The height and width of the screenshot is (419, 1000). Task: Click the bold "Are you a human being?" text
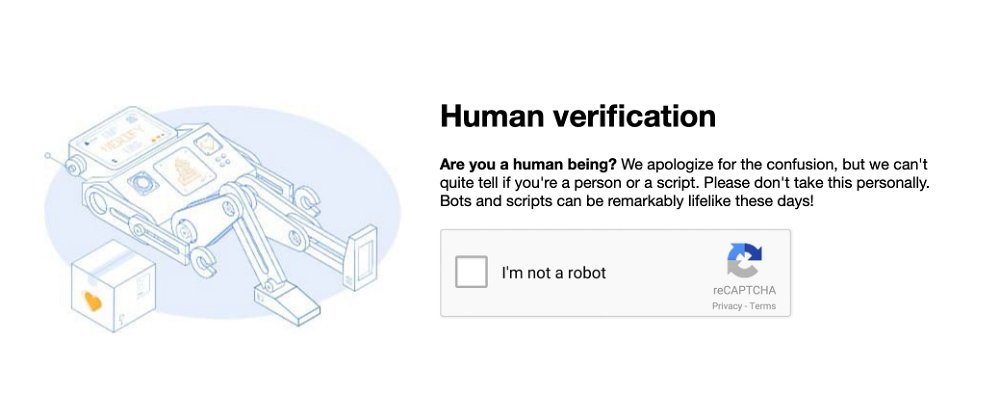tap(528, 165)
